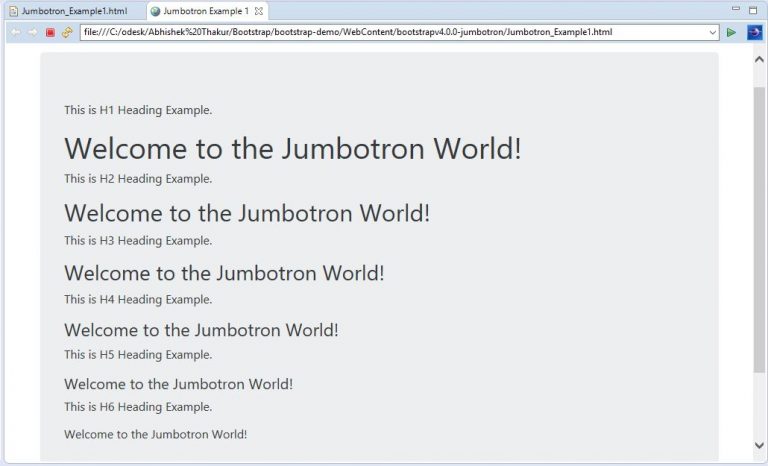Screen dimensions: 768x466
Task: Maximize the editor view pane
Action: (x=753, y=10)
